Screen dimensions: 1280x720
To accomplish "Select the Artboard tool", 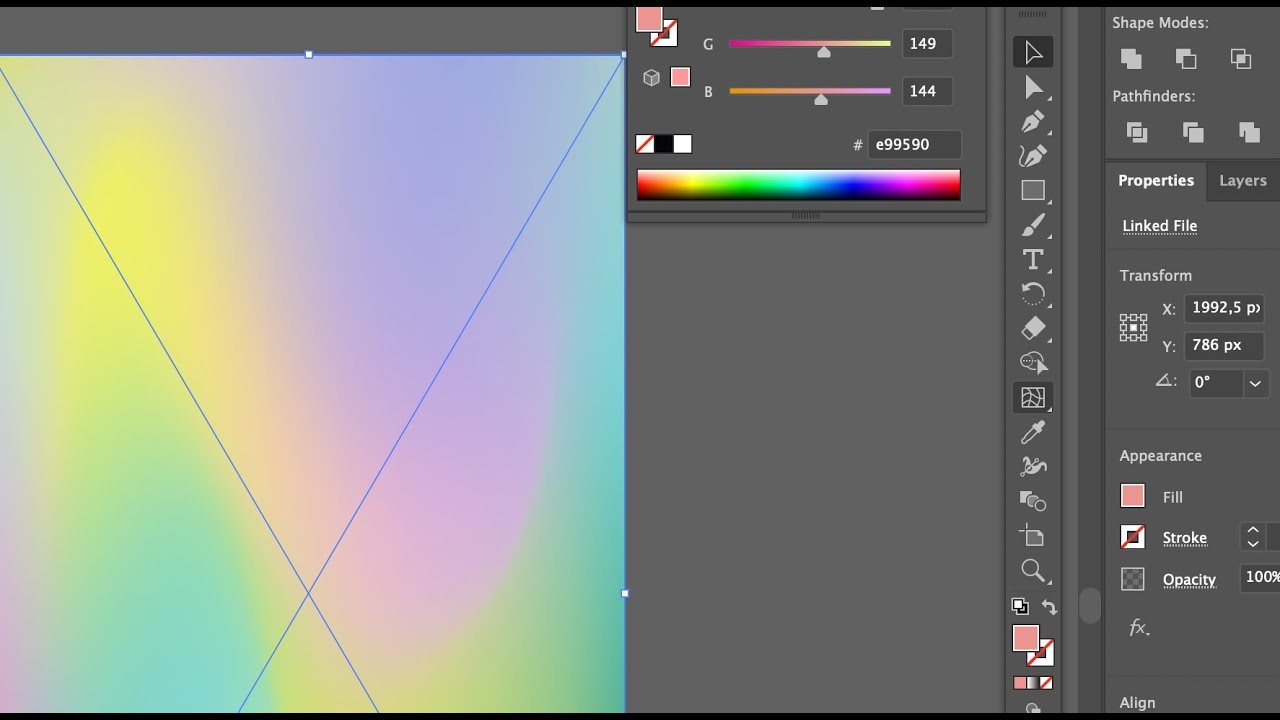I will [1033, 535].
